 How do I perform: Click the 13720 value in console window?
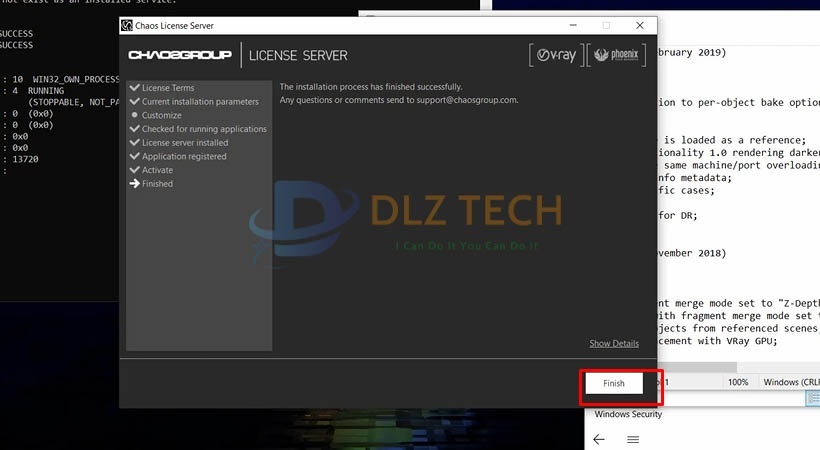click(25, 159)
